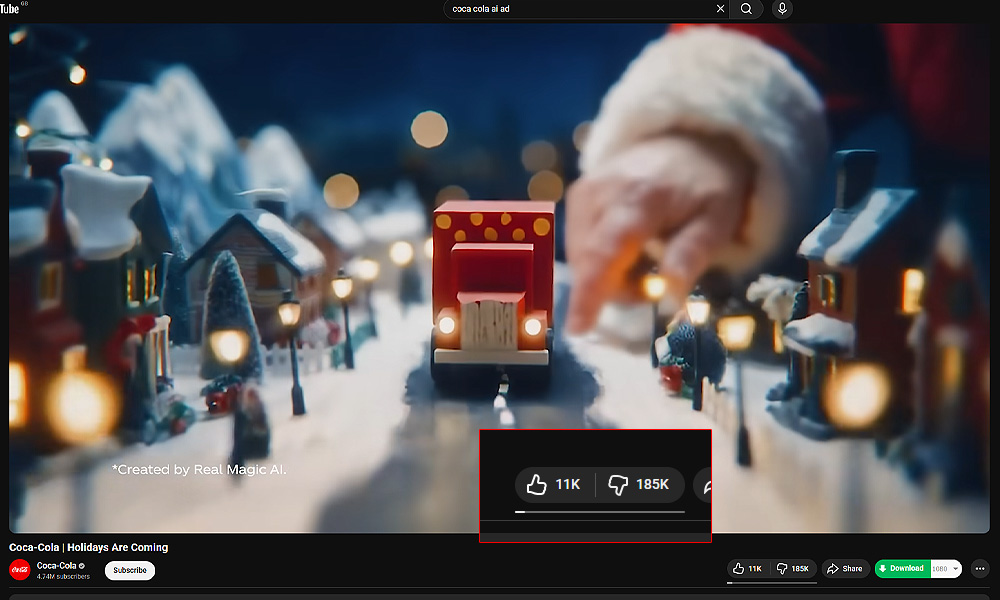Click the like ratio bar in the enlarged inset
1000x600 pixels.
[600, 511]
